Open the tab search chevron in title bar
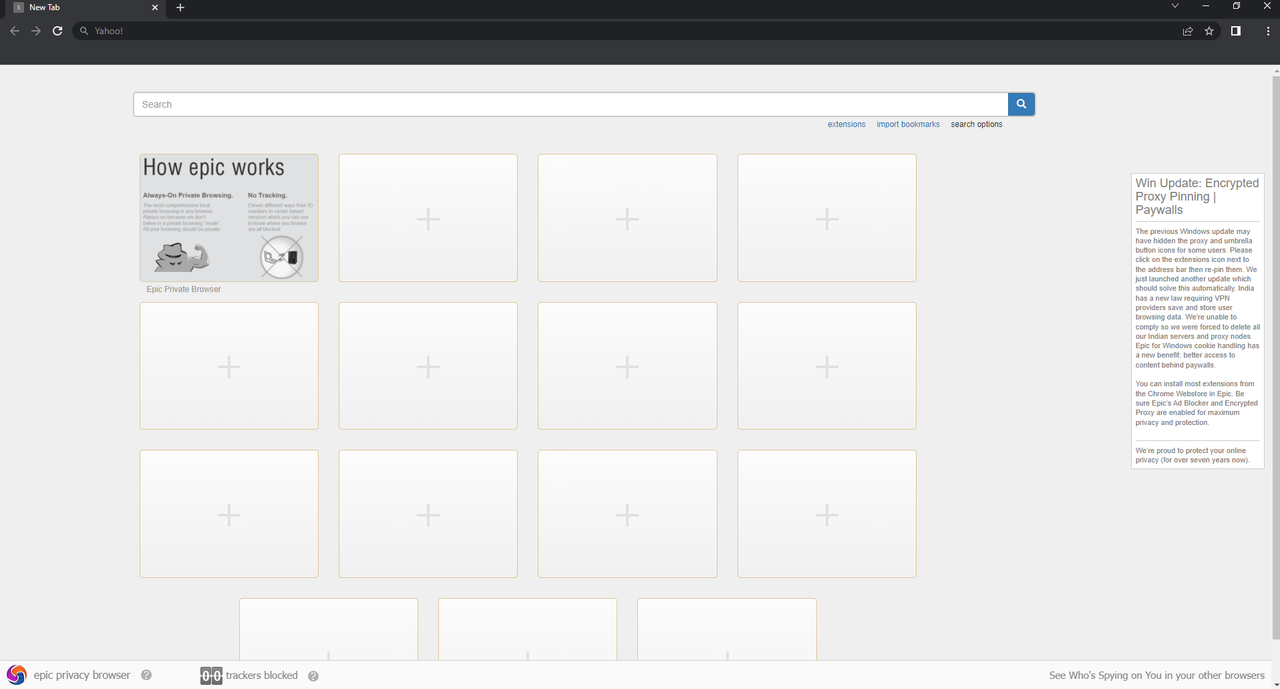This screenshot has height=689, width=1280. pyautogui.click(x=1175, y=6)
